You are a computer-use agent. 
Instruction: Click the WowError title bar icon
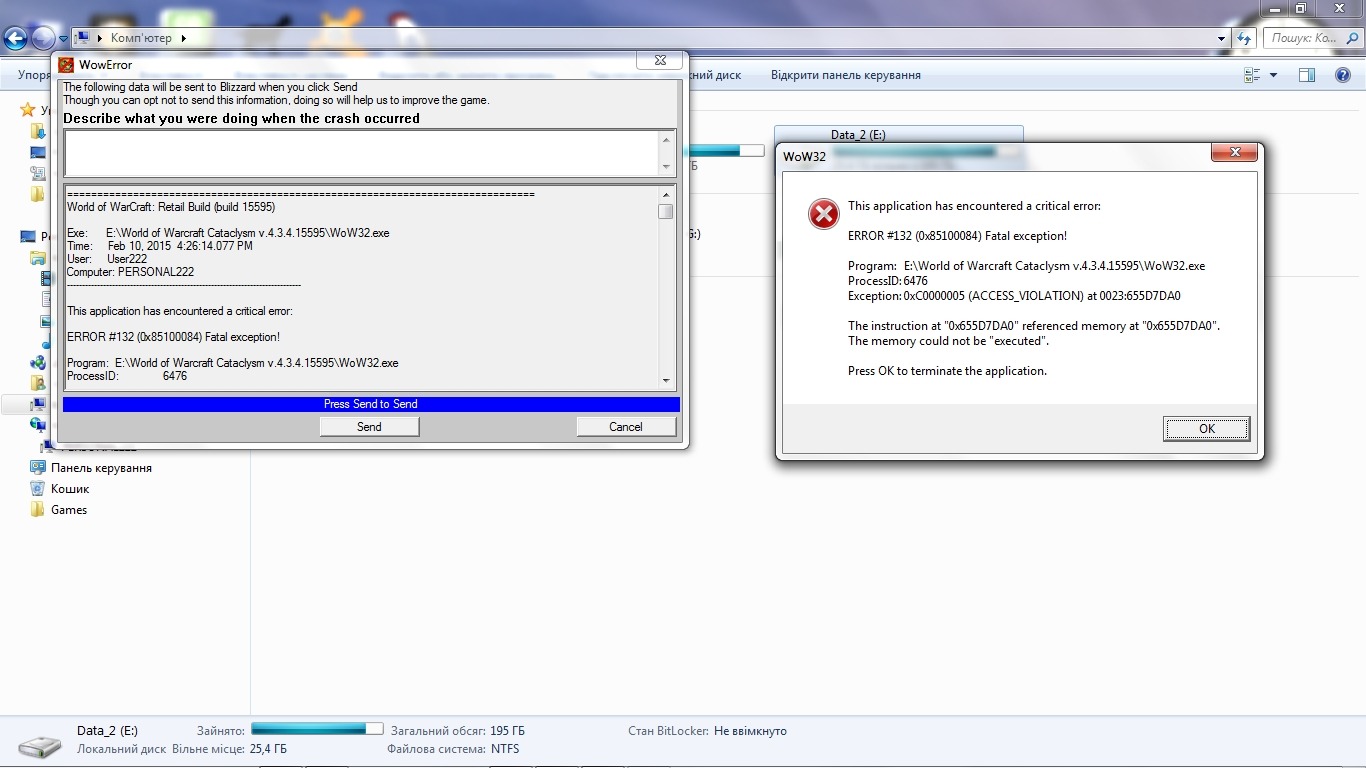point(67,65)
